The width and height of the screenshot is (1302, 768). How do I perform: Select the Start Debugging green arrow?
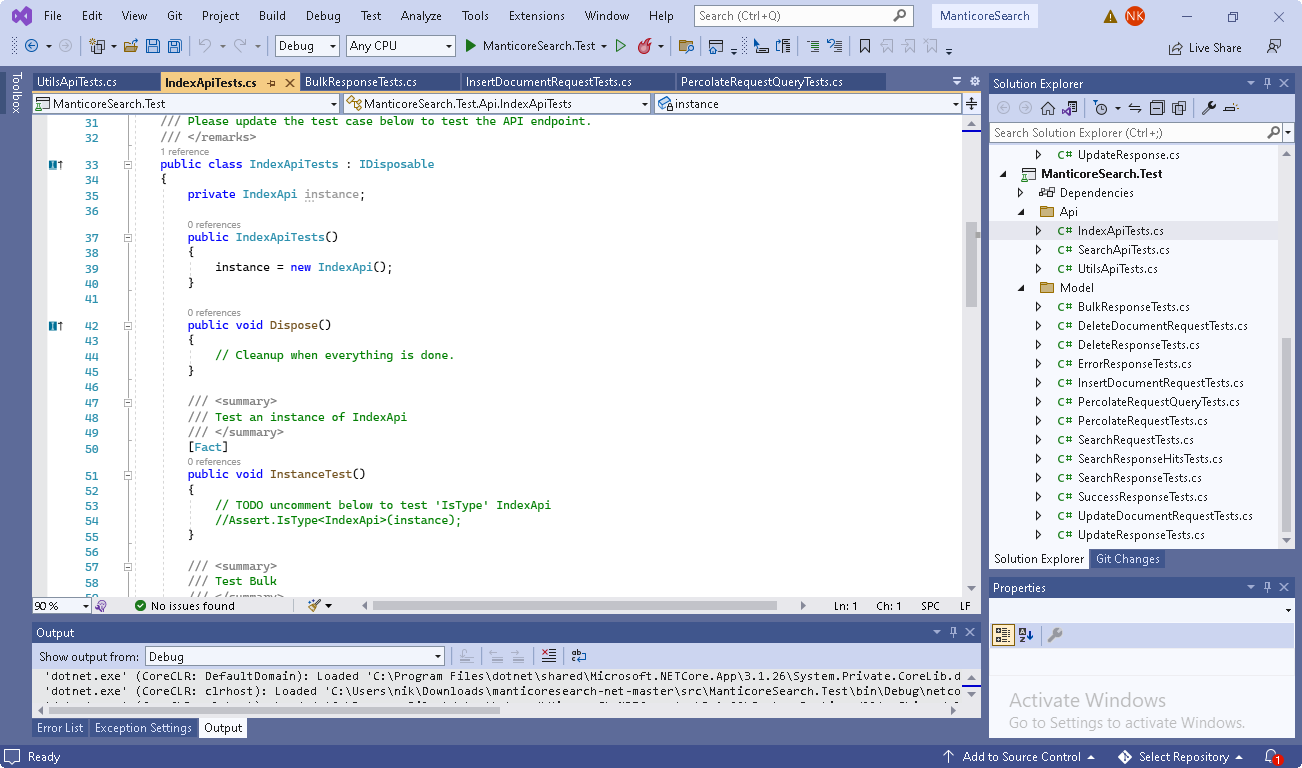pos(470,45)
